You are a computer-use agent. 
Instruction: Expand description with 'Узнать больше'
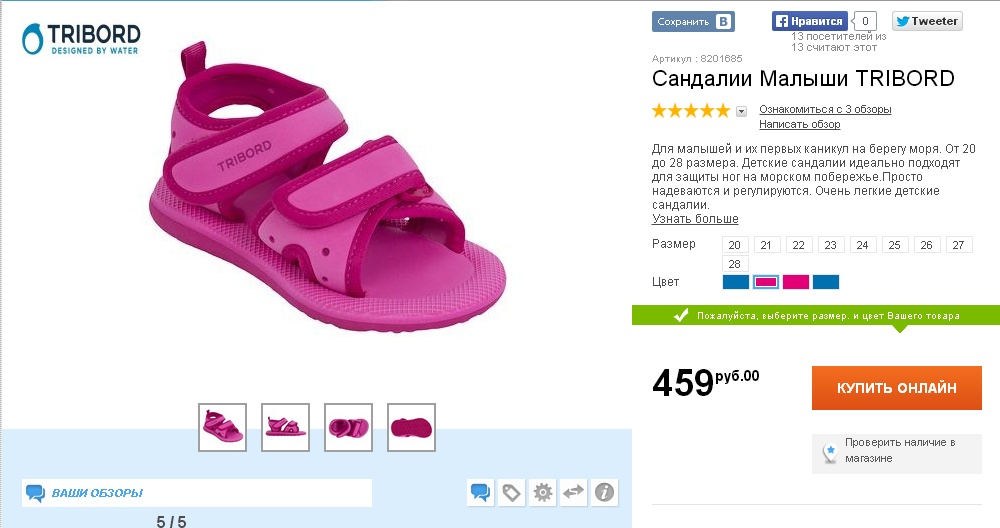coord(695,219)
